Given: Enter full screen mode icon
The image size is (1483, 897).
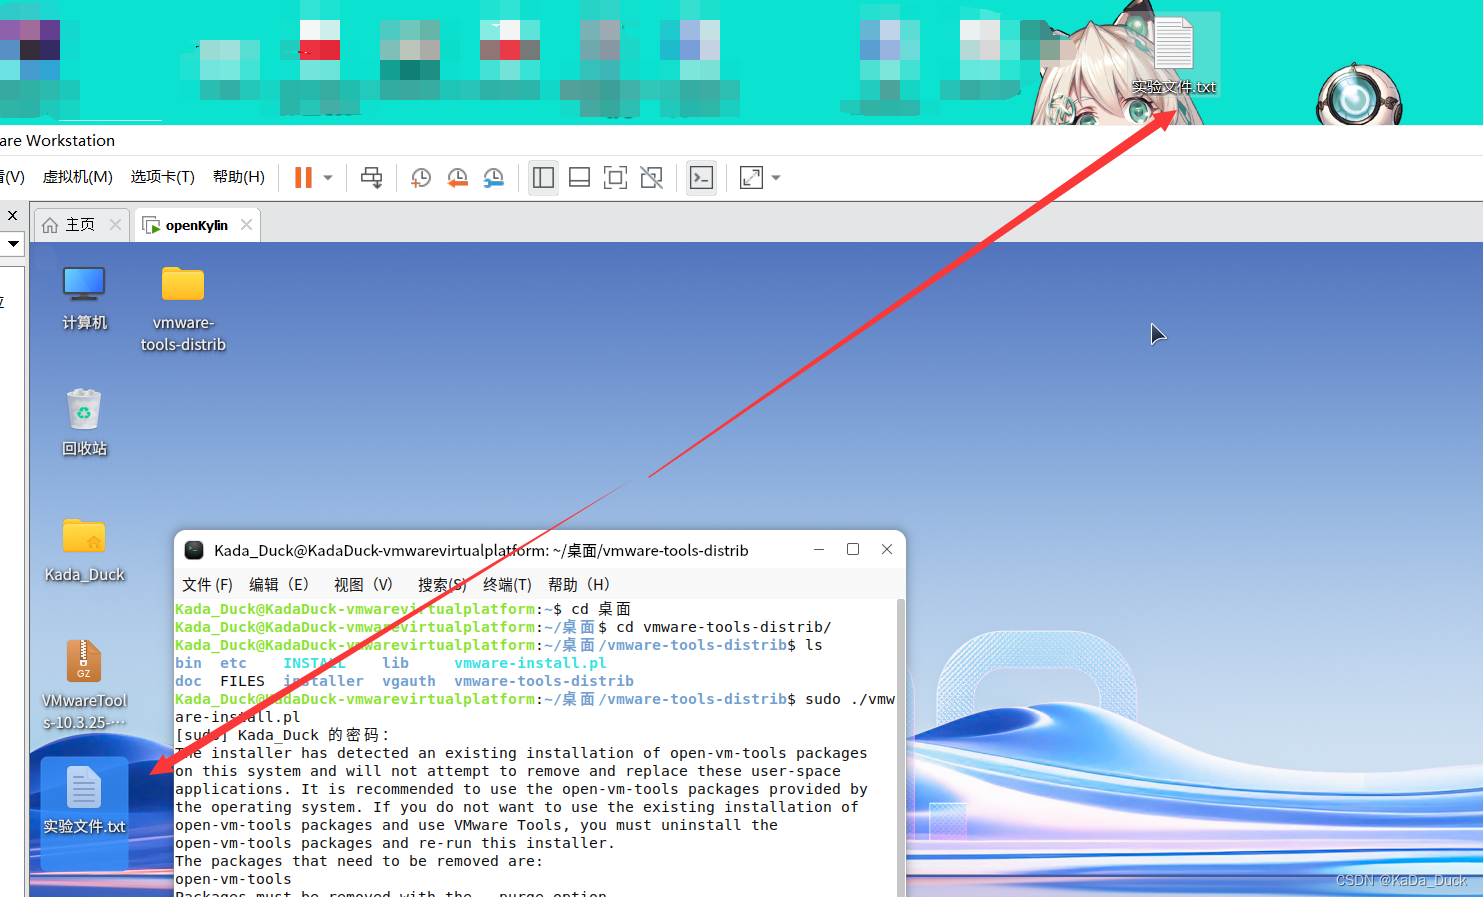Looking at the screenshot, I should click(x=615, y=178).
